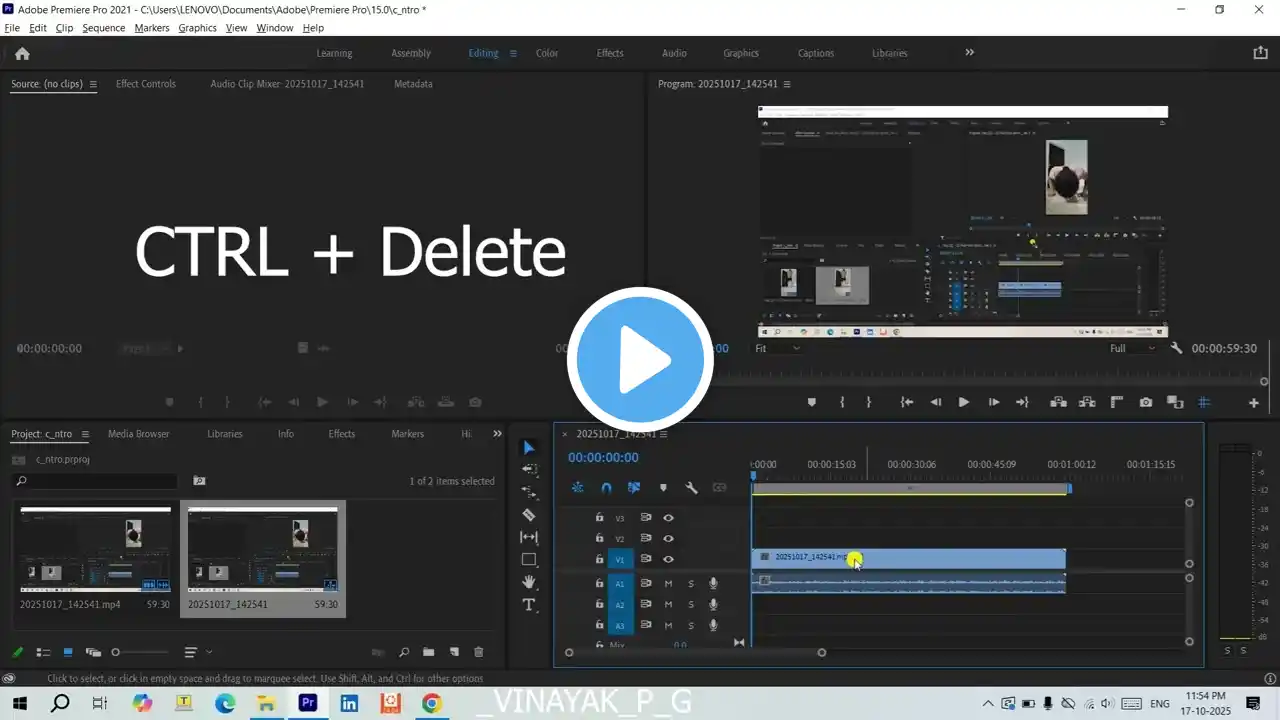The width and height of the screenshot is (1280, 720).
Task: Select the Hand tool
Action: pos(529,582)
